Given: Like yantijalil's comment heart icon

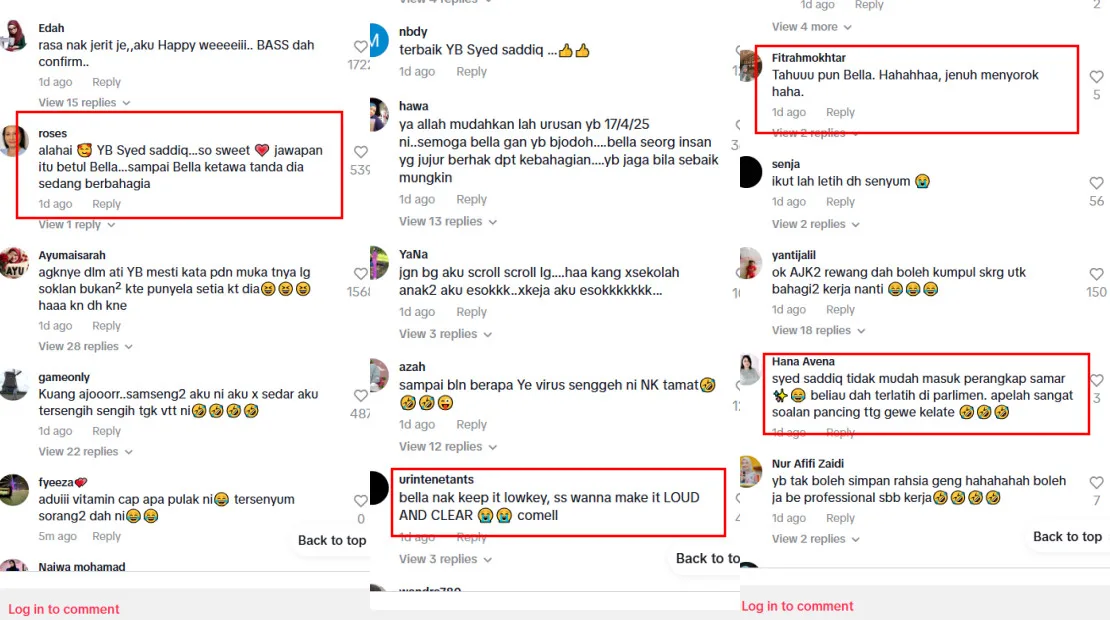Looking at the screenshot, I should pos(1097,274).
